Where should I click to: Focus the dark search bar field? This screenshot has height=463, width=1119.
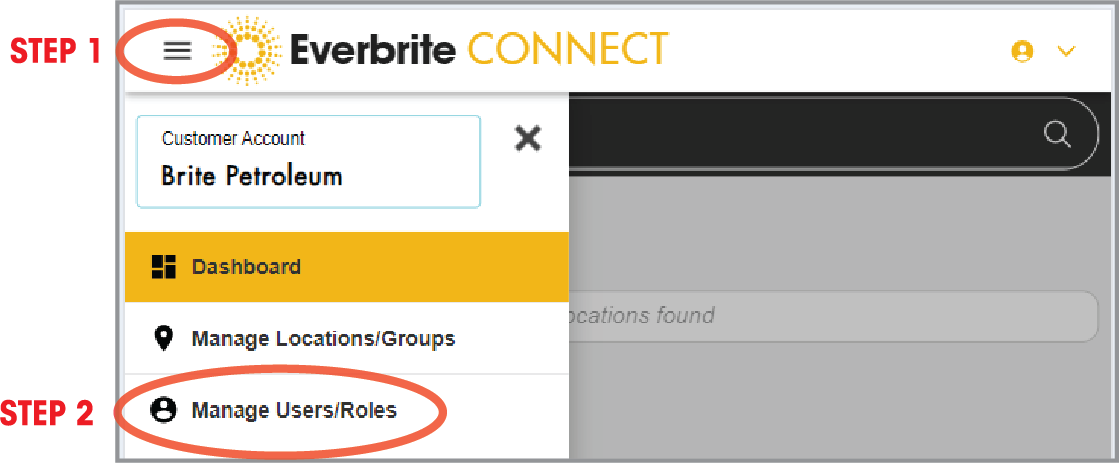[x=800, y=133]
